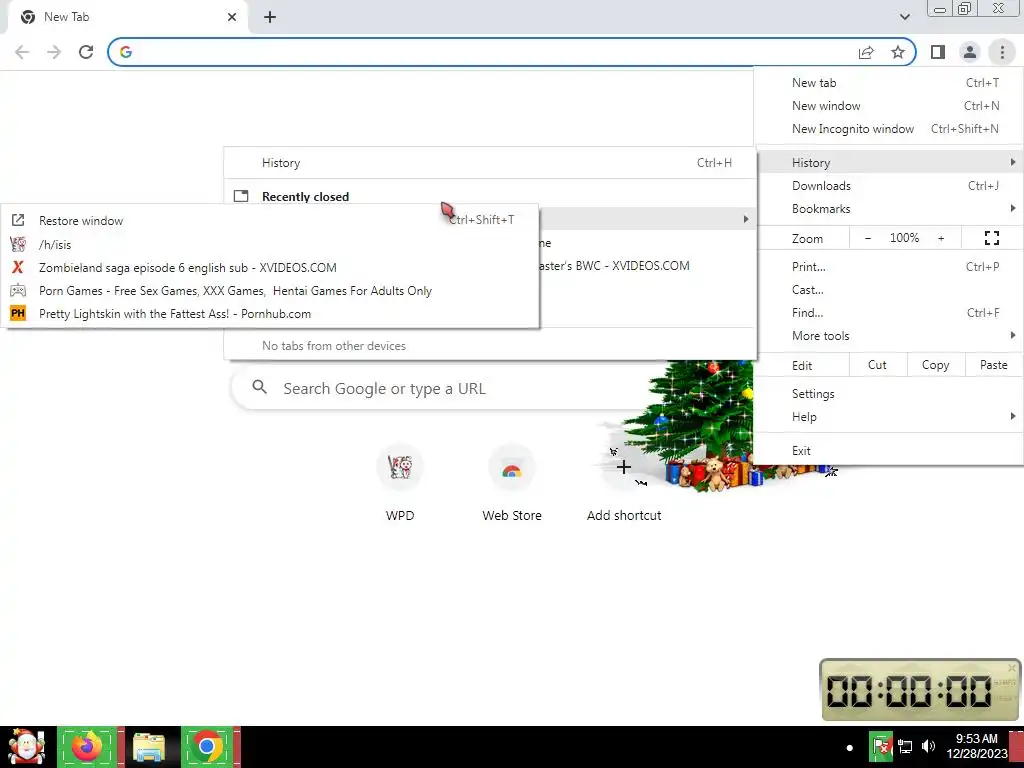Expand the More tools submenu arrow

click(1012, 335)
